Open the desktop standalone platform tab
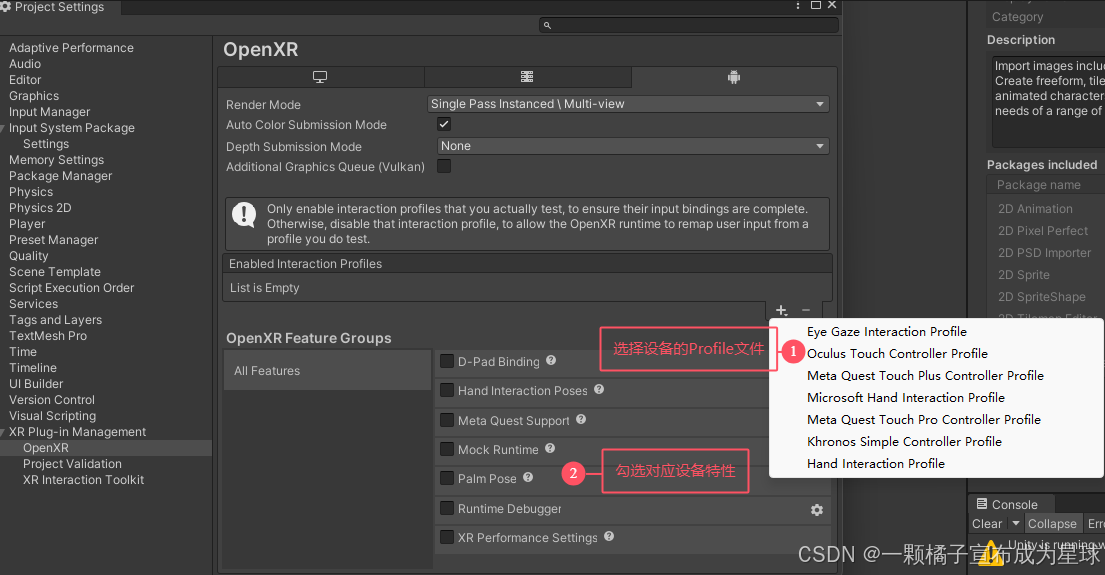The height and width of the screenshot is (575, 1105). point(320,78)
